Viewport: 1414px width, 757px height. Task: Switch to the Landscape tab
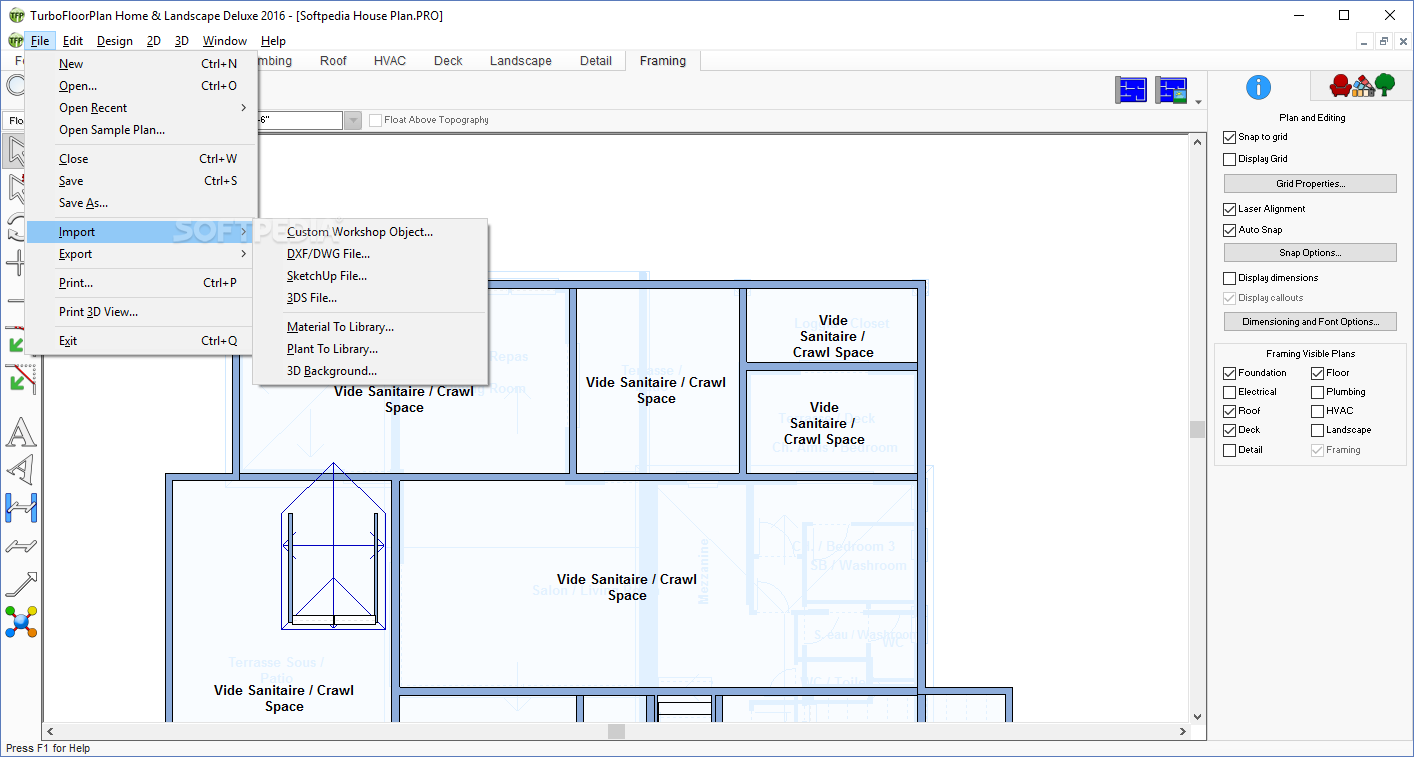521,61
